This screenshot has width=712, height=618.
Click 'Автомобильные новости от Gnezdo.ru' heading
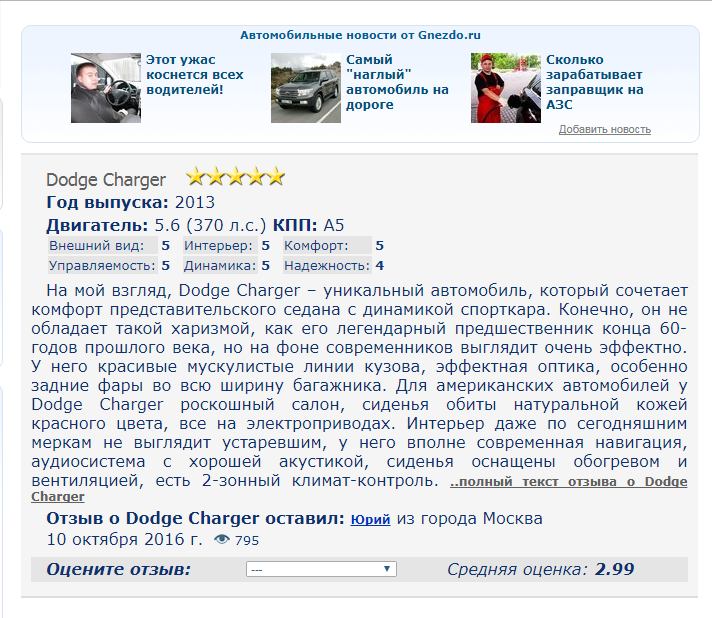(x=360, y=35)
